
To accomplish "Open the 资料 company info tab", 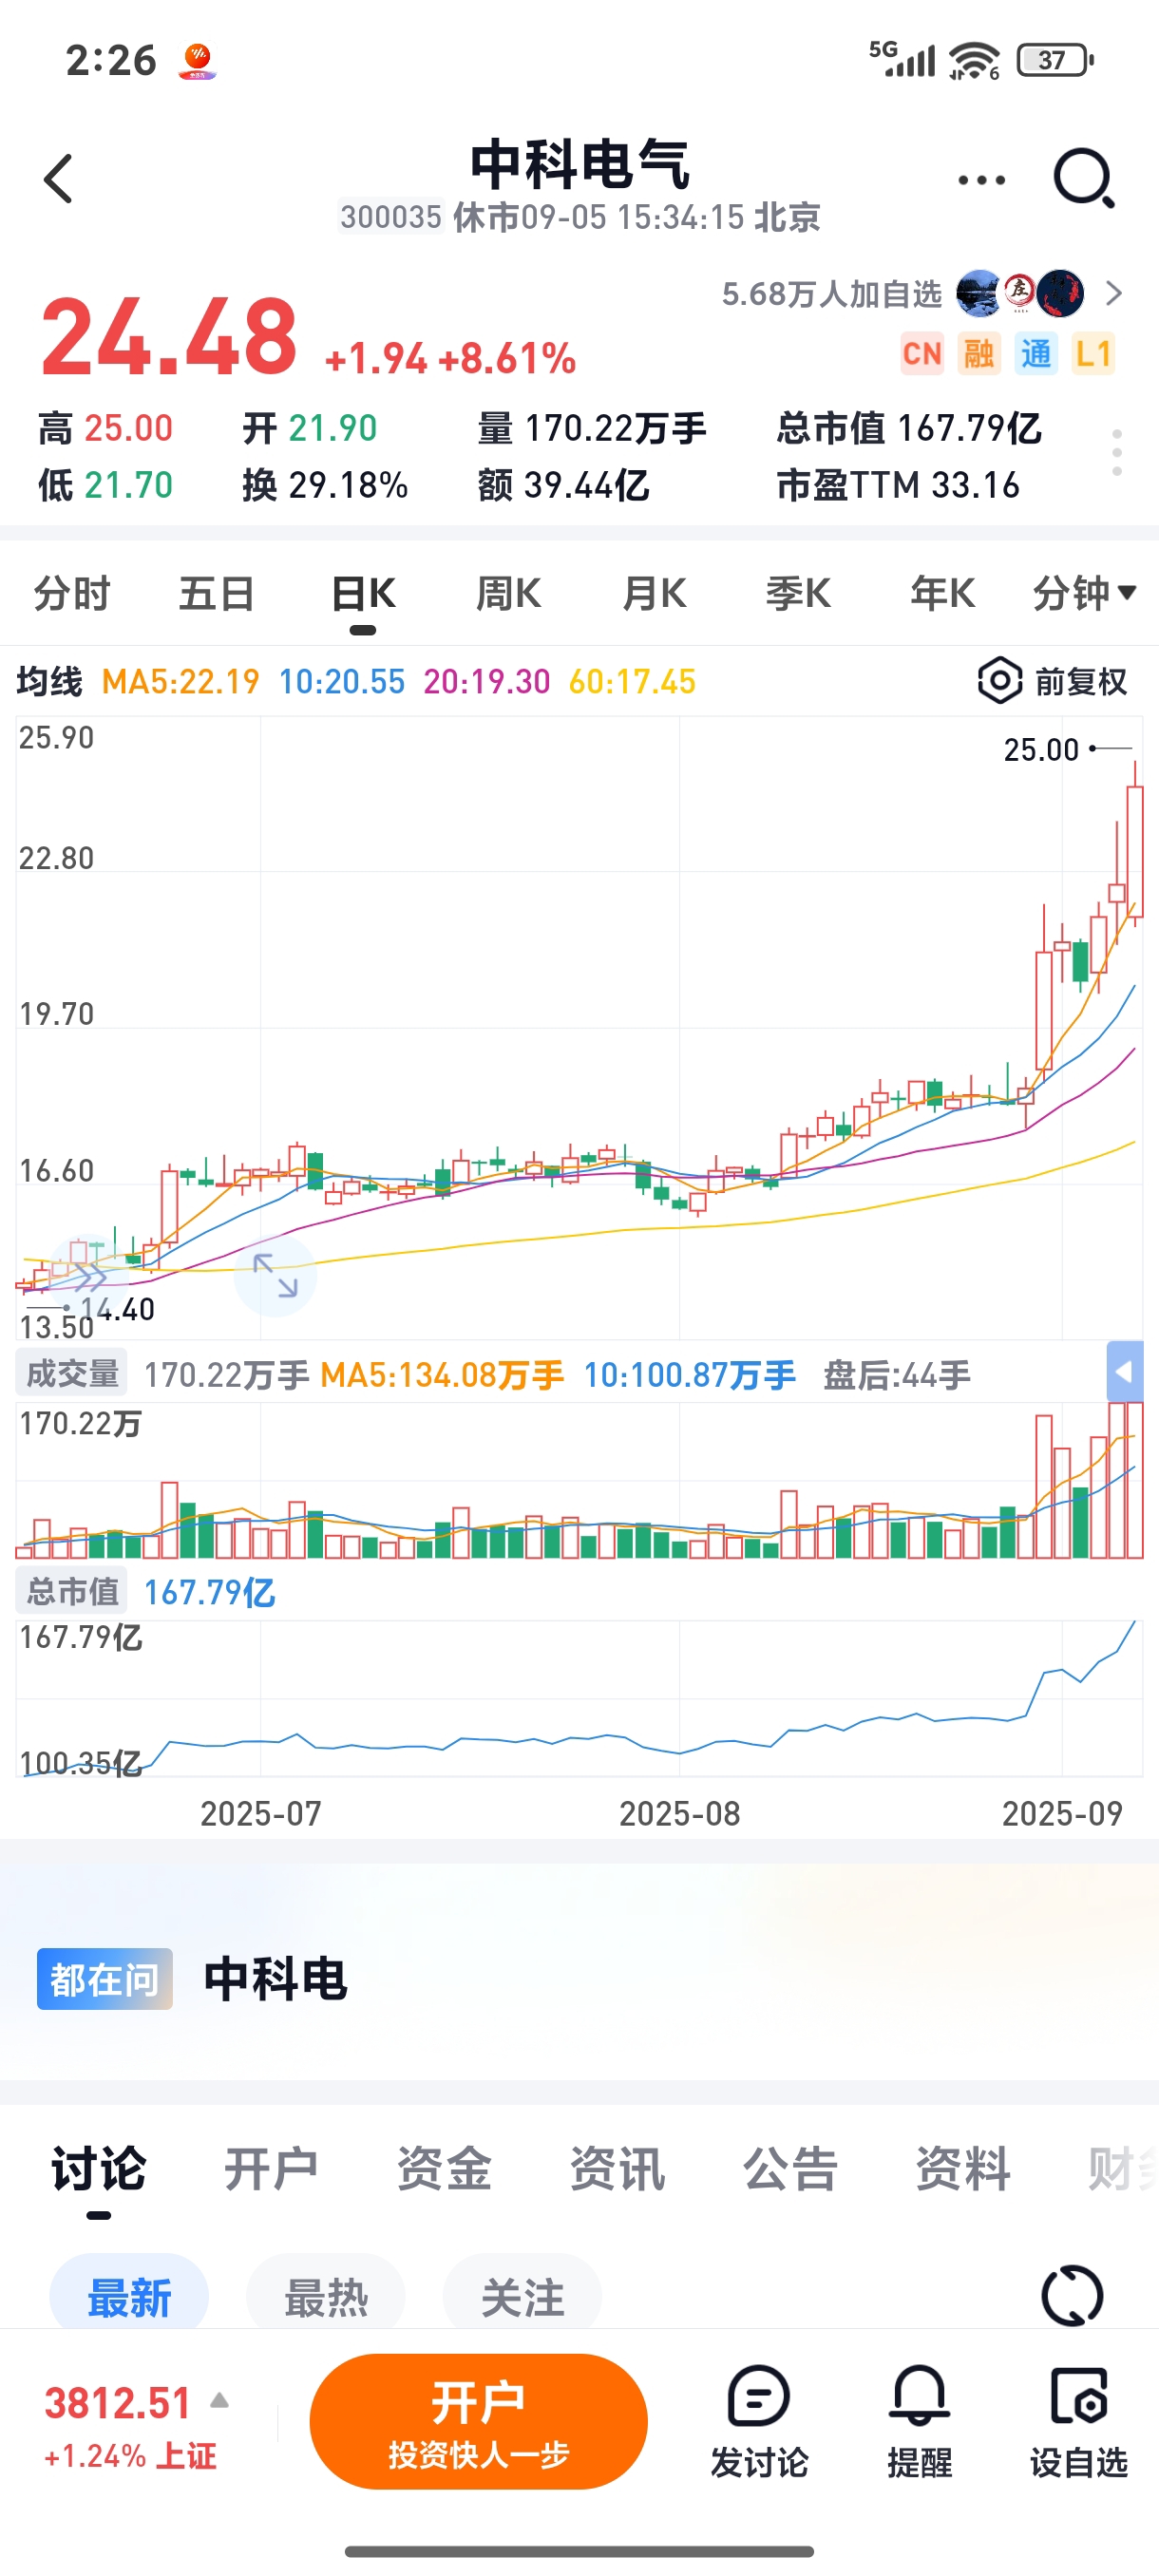I will [x=963, y=2169].
